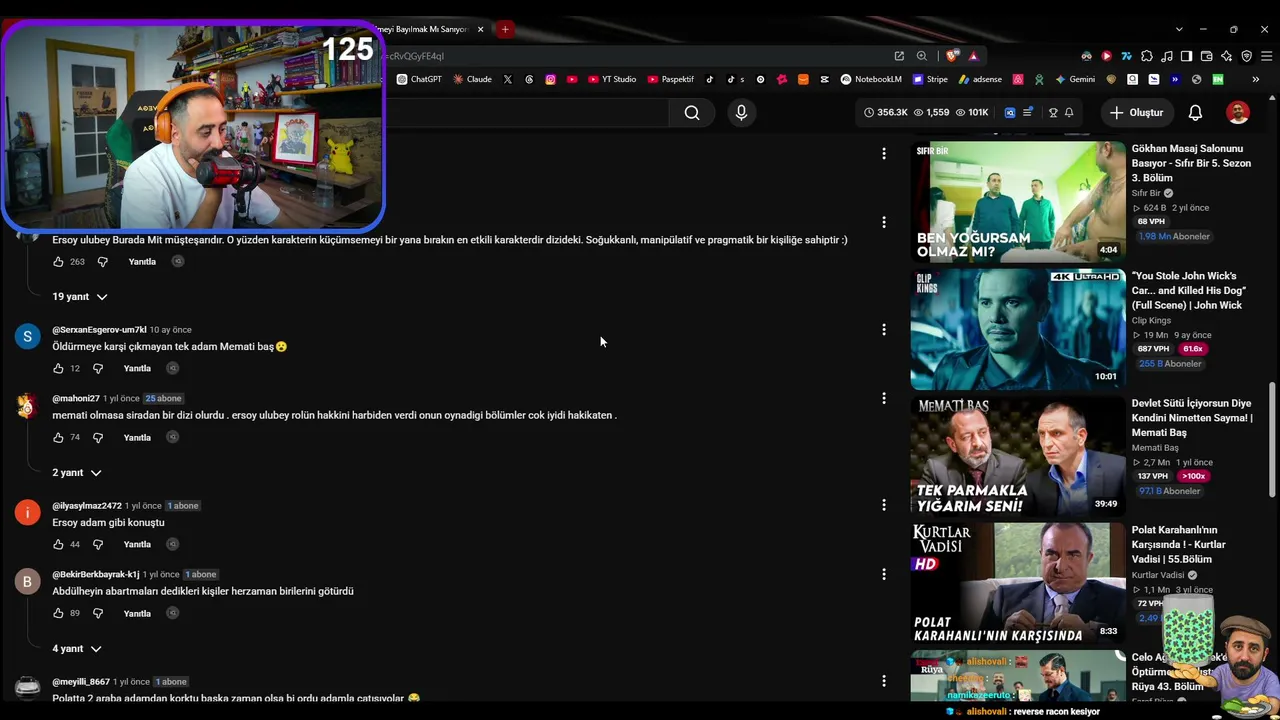Open the Clip Kings channel name link
Screen dimensions: 1280x720
coord(1151,321)
